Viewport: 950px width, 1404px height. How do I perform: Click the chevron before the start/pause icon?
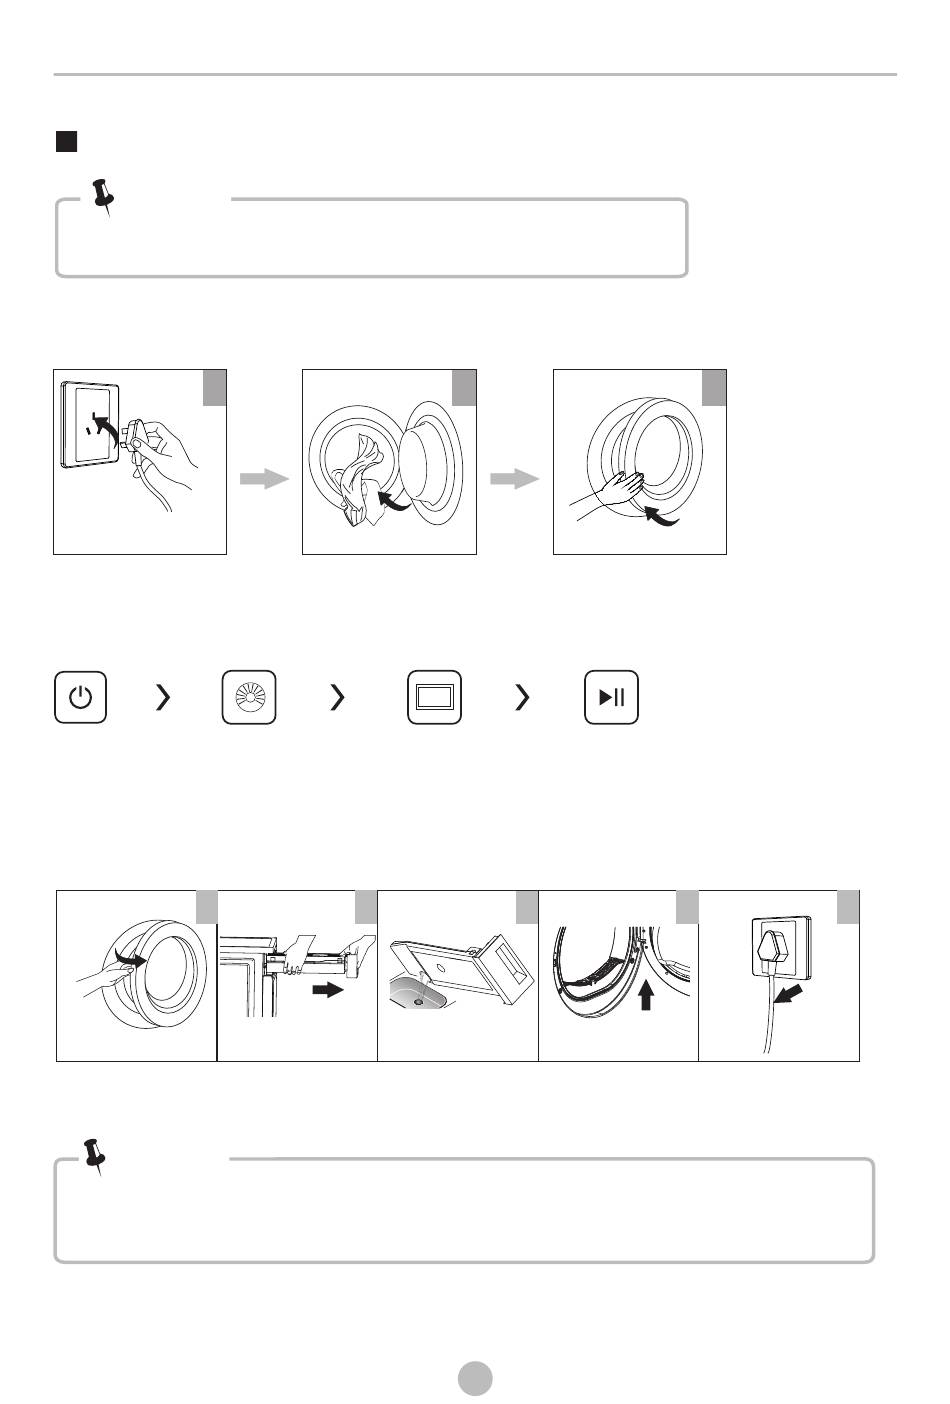pos(521,697)
